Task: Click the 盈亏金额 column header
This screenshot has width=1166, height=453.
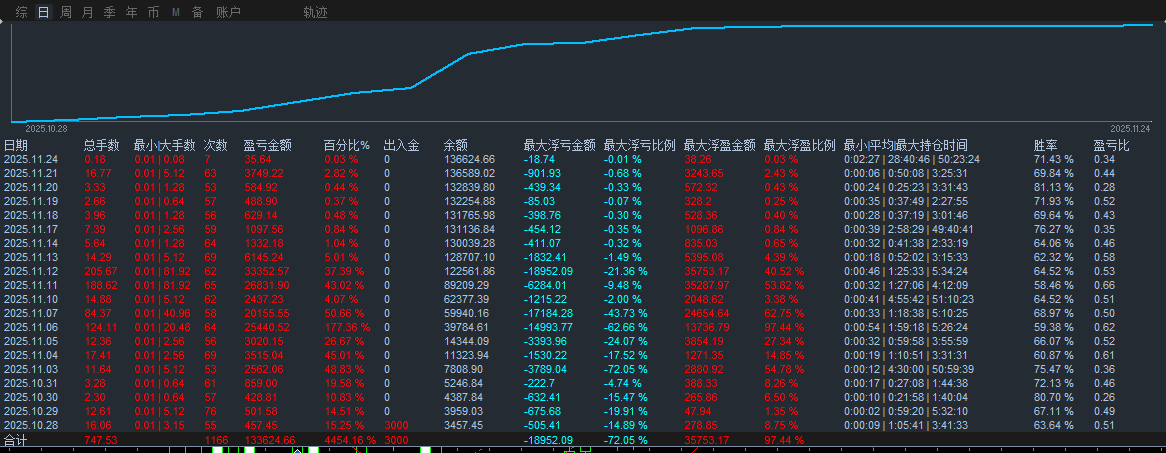Action: 268,146
